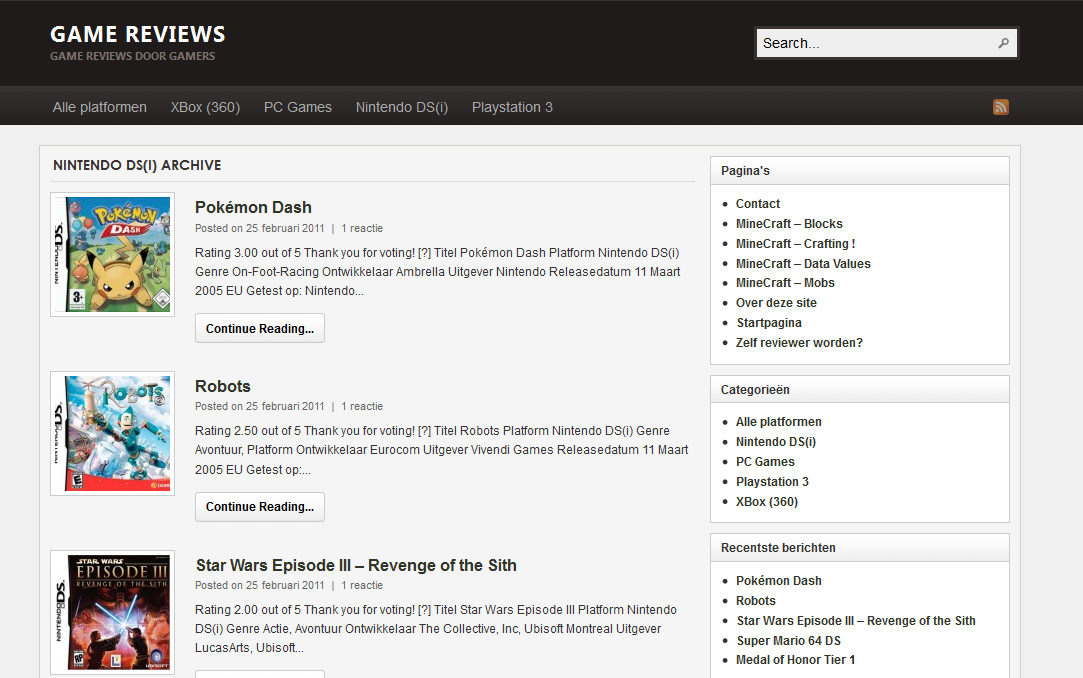Screen dimensions: 1083x678
Task: Open the Over deze site link
Action: 776,303
